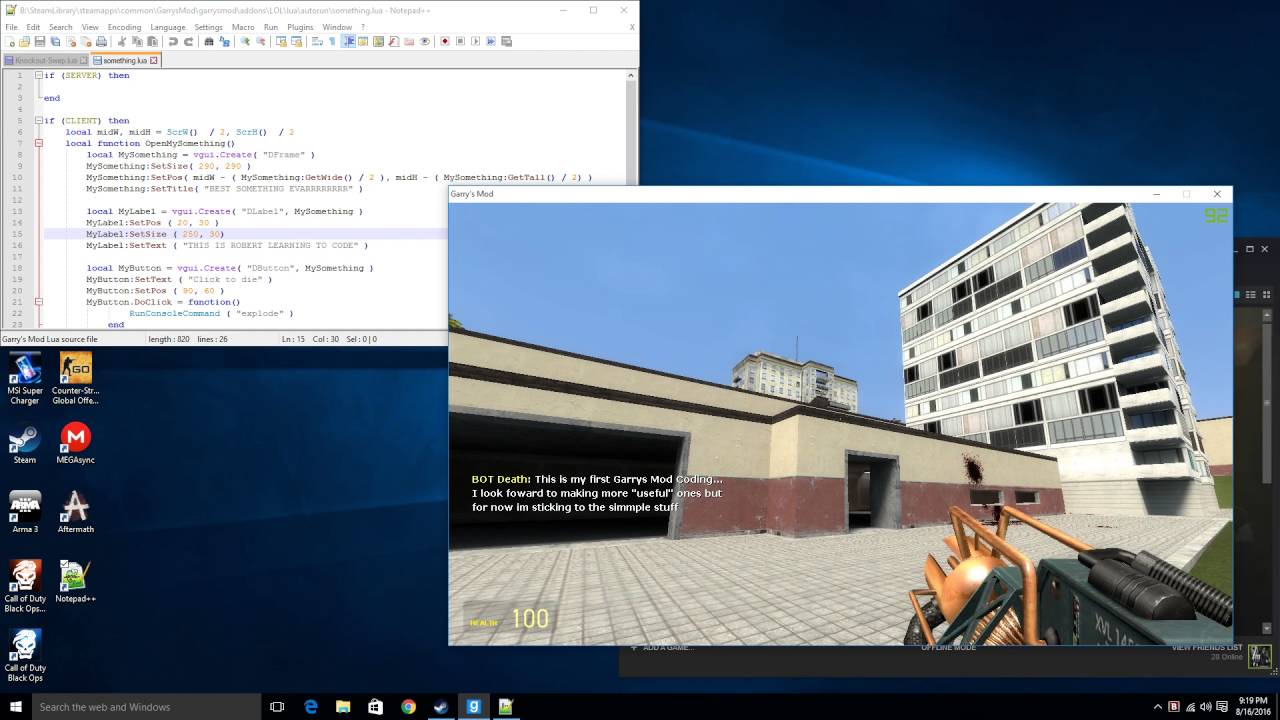Viewport: 1280px width, 720px height.
Task: Click the Playback macro icon
Action: point(476,41)
